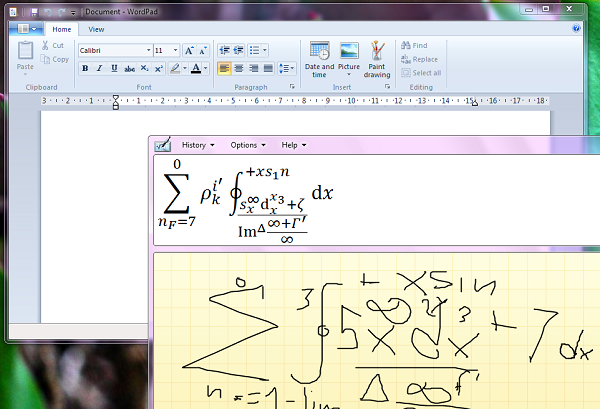Toggle Italic formatting

[99, 68]
